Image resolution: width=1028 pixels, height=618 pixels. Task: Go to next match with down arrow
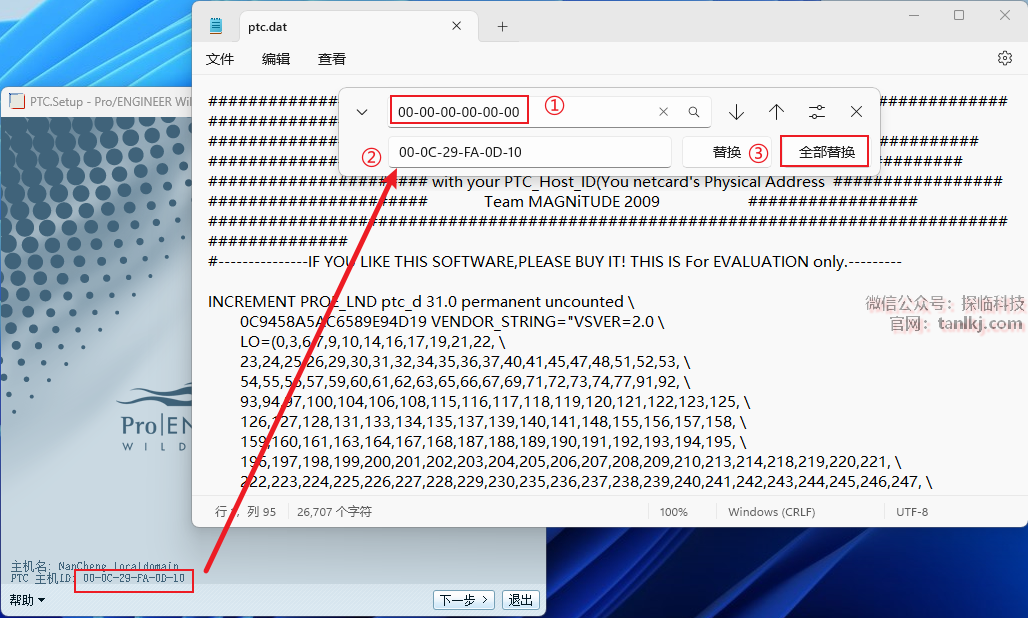coord(736,112)
